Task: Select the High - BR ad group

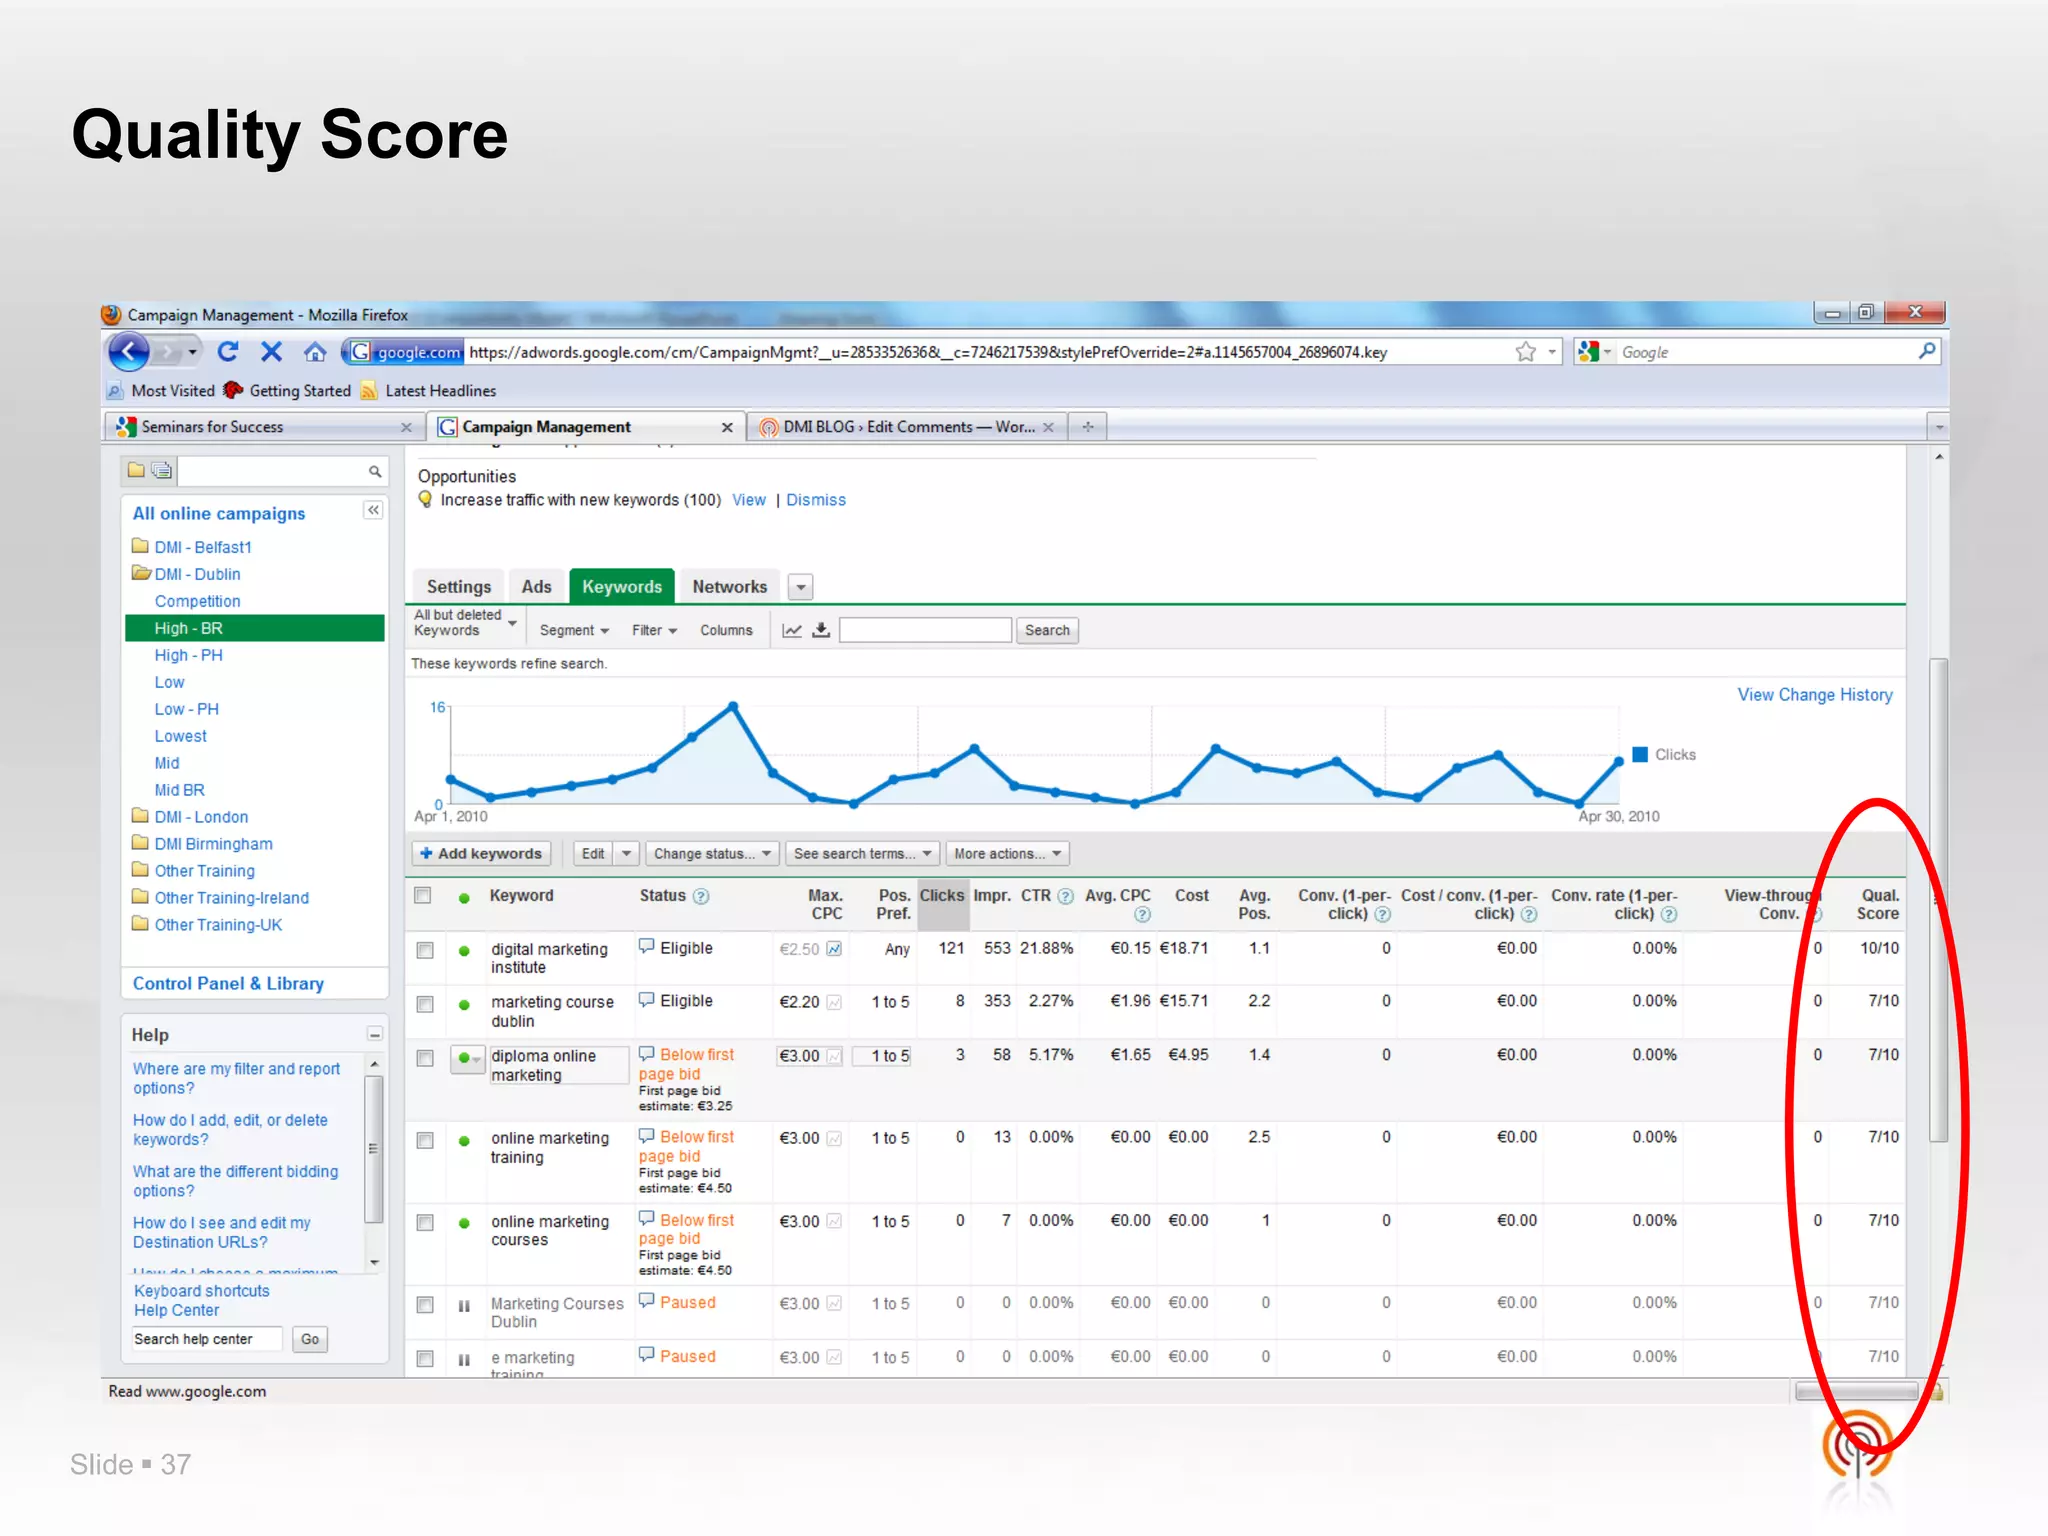Action: click(255, 628)
